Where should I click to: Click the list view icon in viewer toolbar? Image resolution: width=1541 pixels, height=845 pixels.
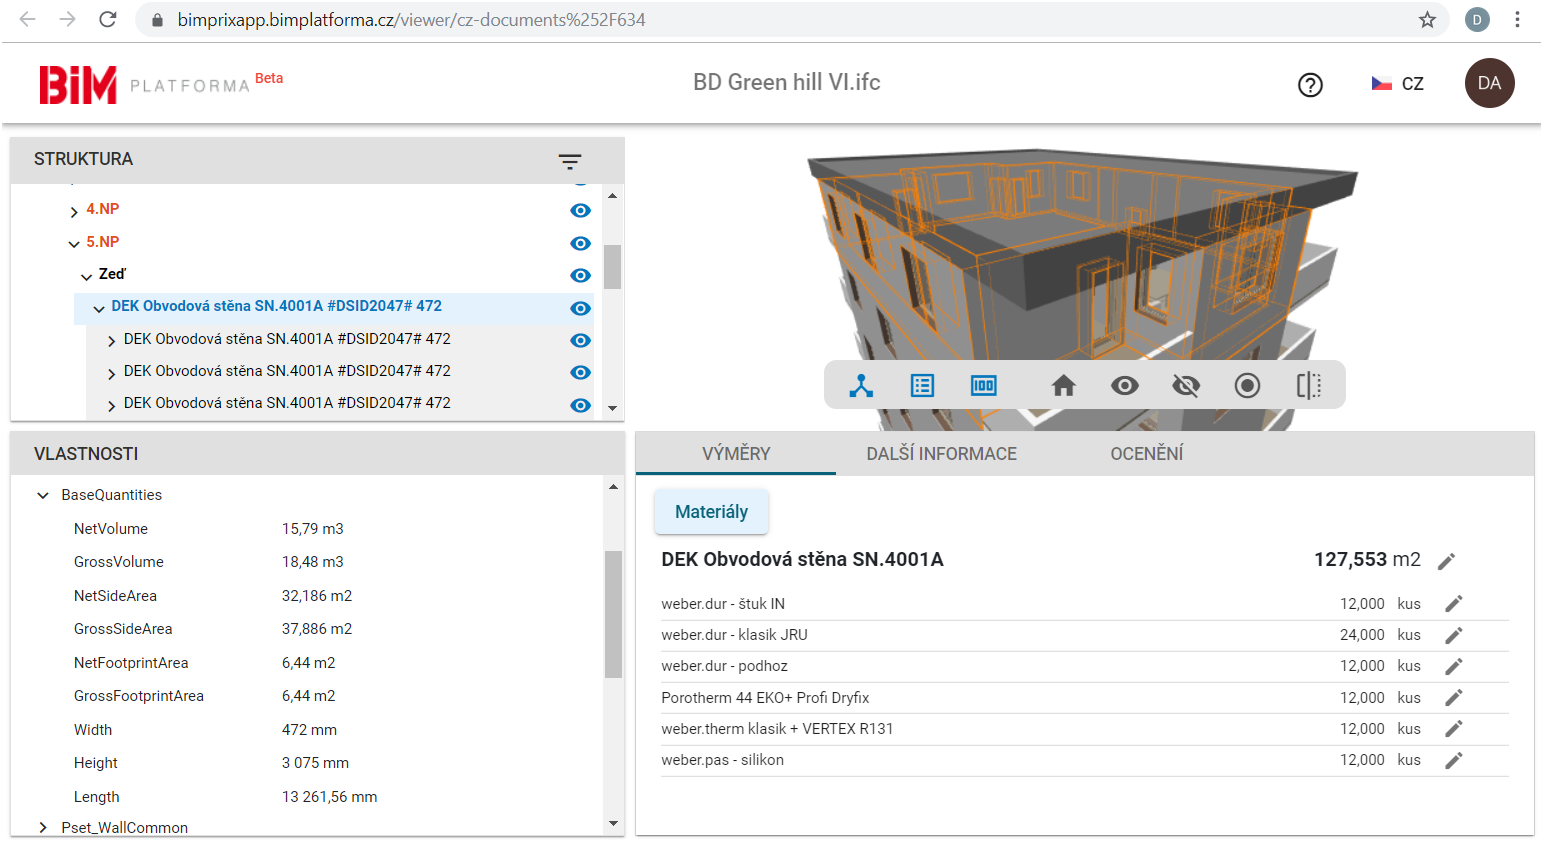pos(922,386)
